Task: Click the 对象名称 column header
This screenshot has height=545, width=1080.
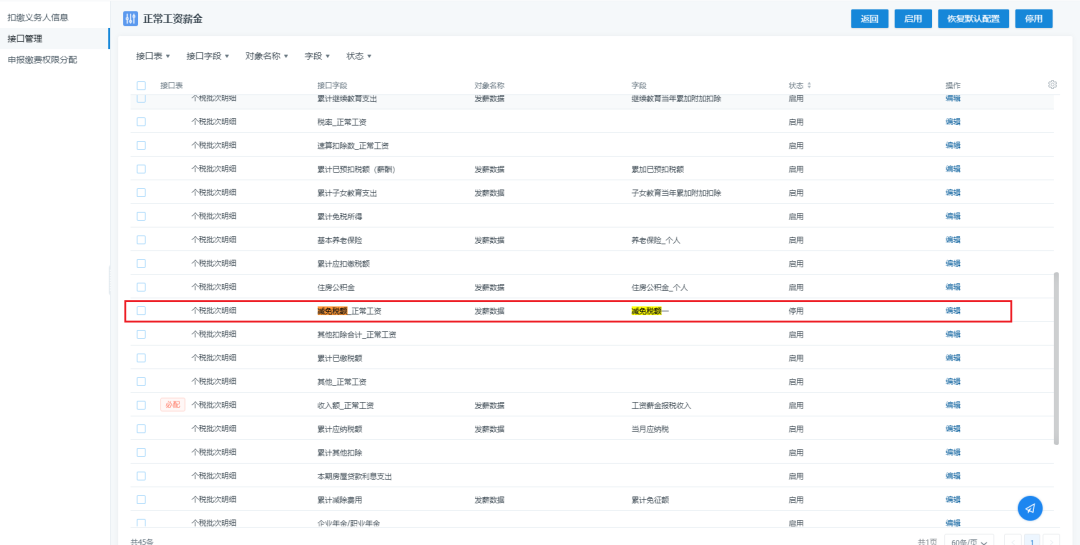Action: (489, 85)
